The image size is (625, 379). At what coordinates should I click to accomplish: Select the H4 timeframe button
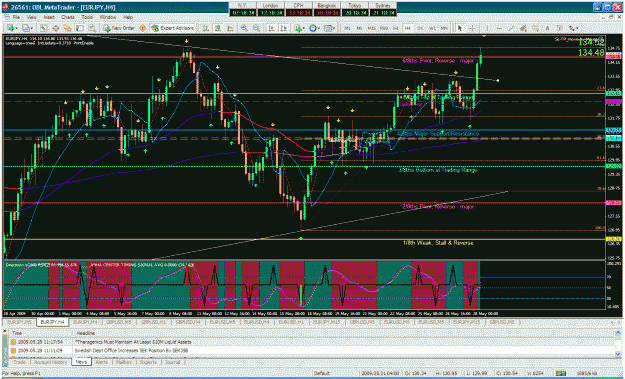tap(408, 28)
